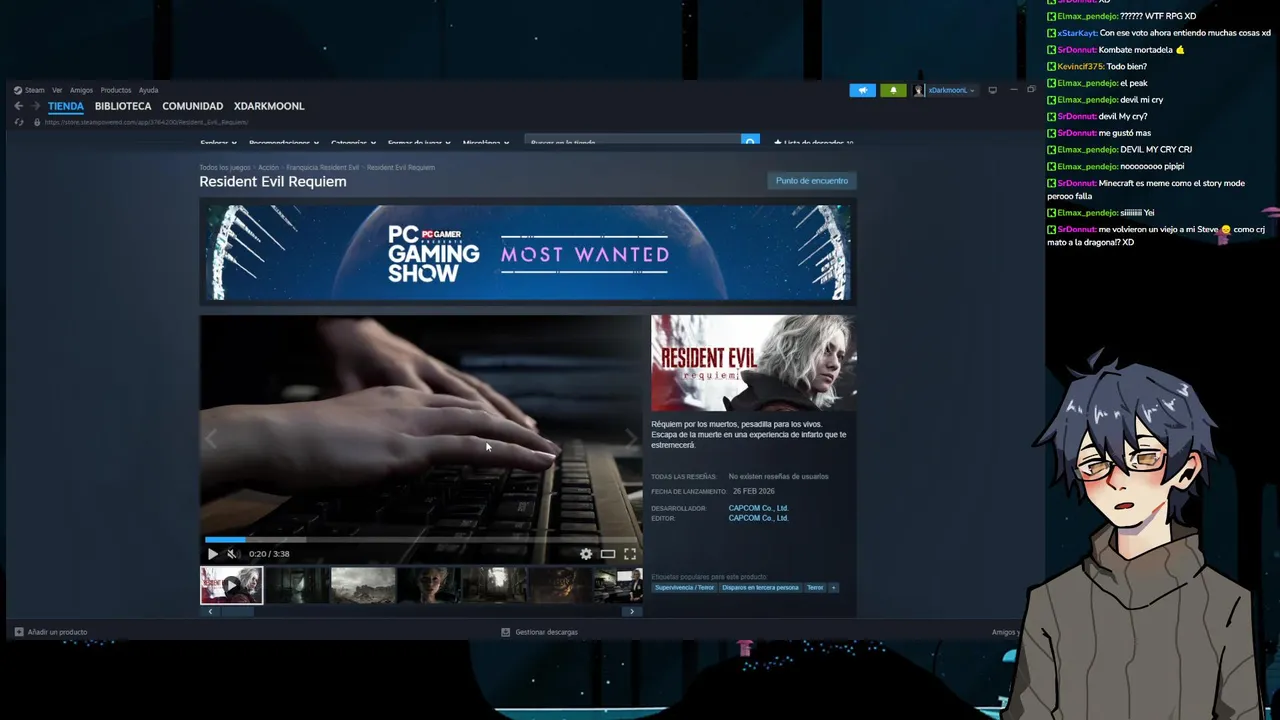
Task: Open the green notifications bell
Action: (x=893, y=90)
